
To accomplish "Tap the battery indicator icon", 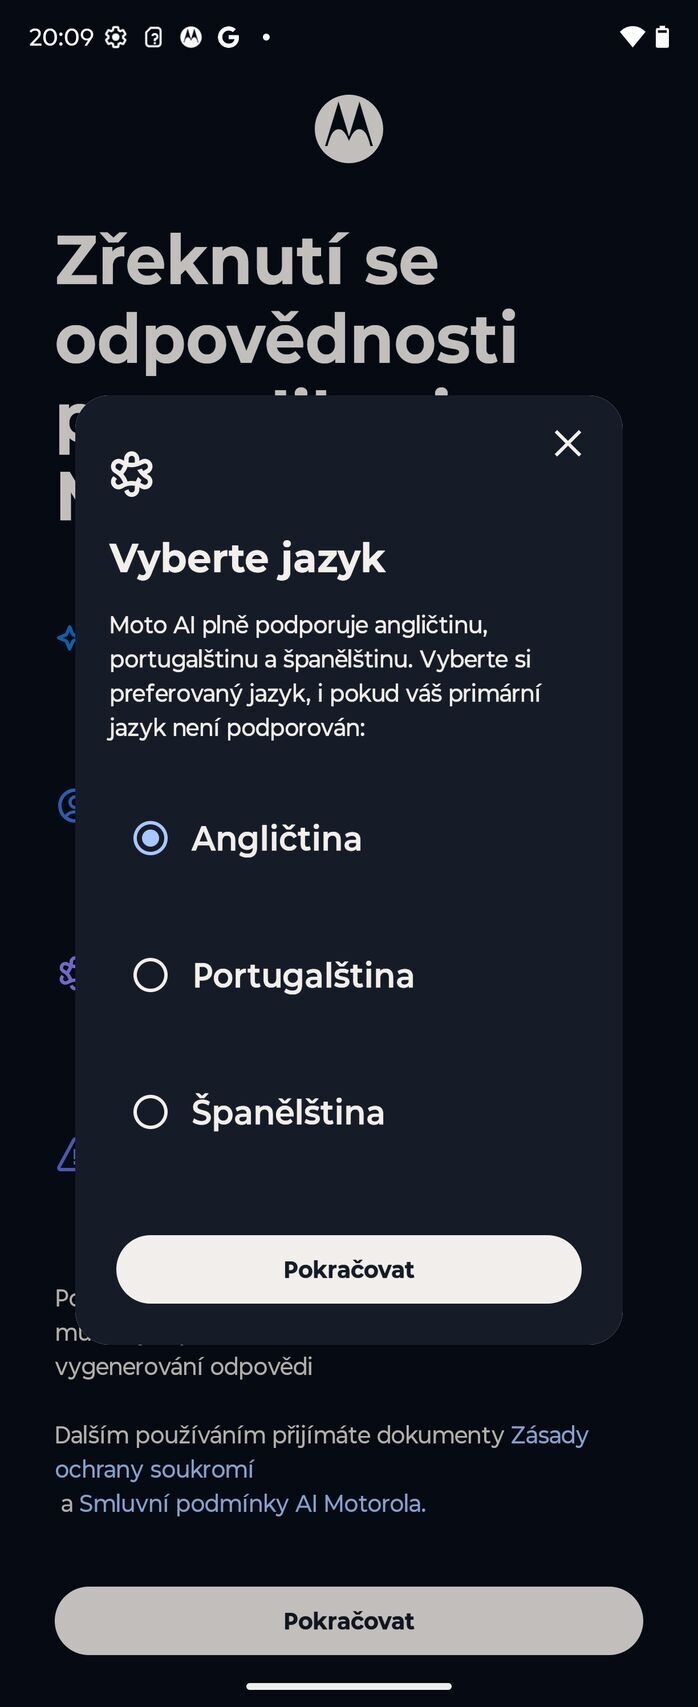I will 661,38.
